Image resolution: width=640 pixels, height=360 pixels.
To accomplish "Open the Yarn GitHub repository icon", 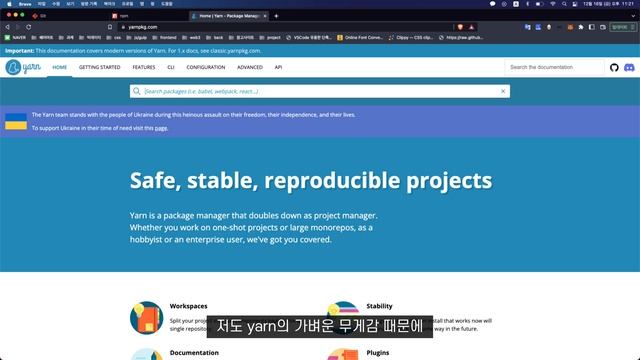I will coord(614,67).
